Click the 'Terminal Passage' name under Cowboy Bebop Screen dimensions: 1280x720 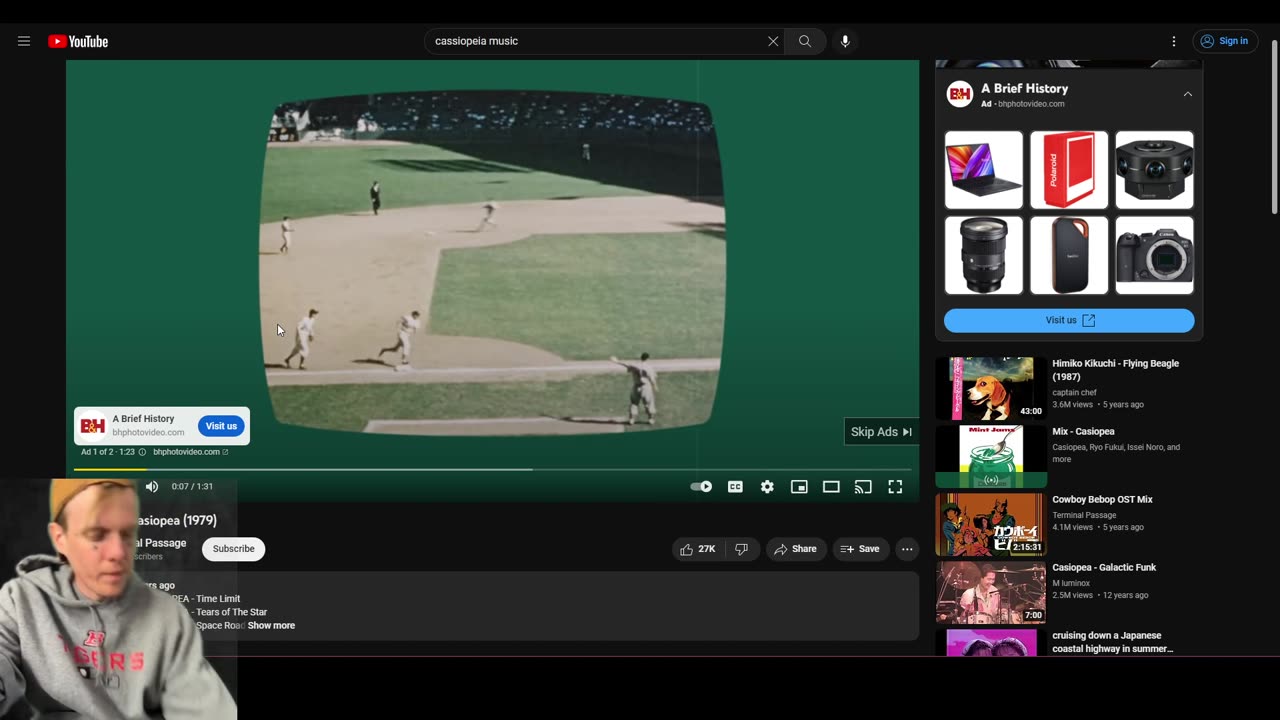pyautogui.click(x=1084, y=515)
